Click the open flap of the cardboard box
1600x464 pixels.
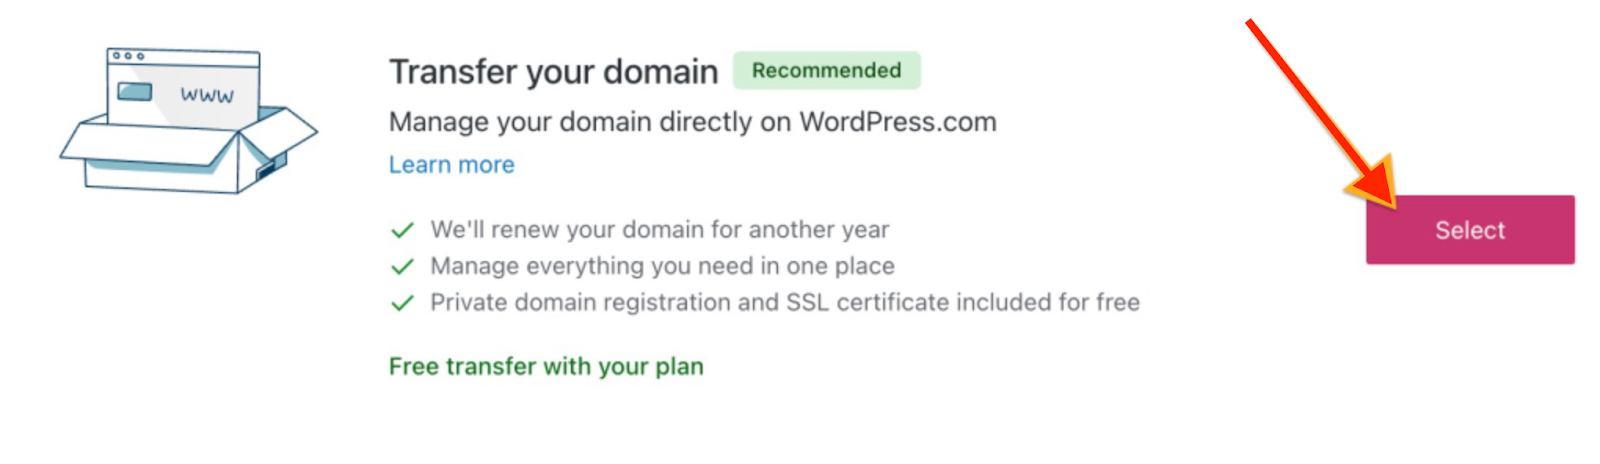(288, 130)
